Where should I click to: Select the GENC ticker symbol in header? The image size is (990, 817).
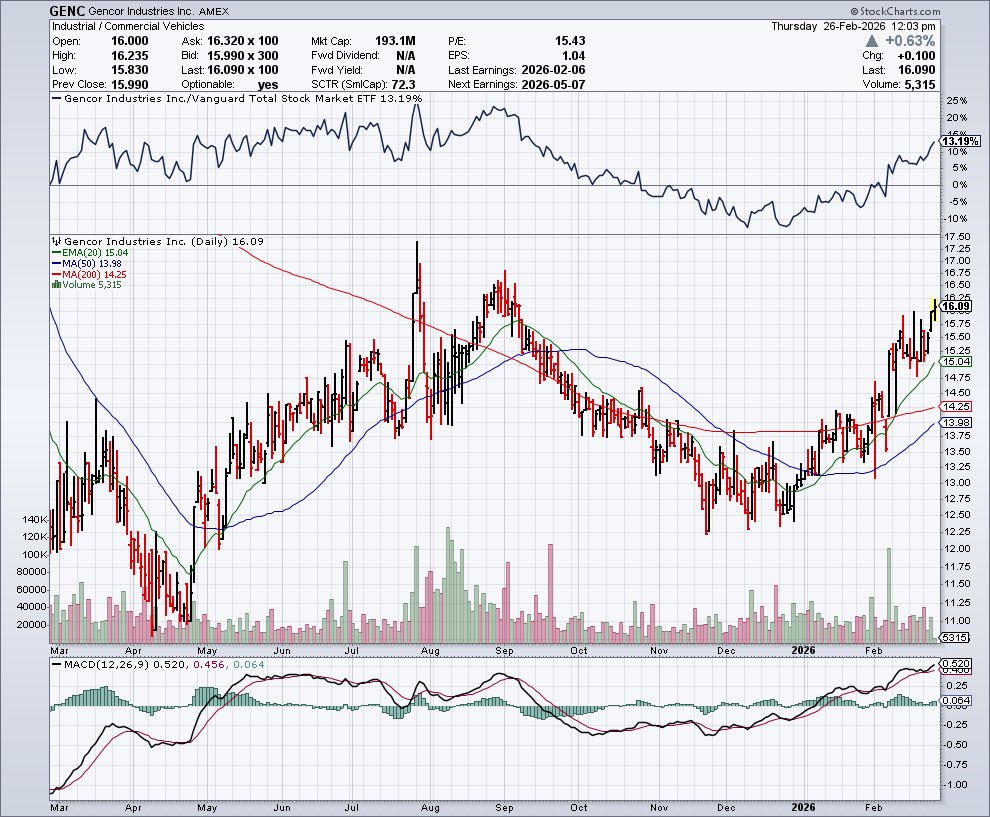67,11
